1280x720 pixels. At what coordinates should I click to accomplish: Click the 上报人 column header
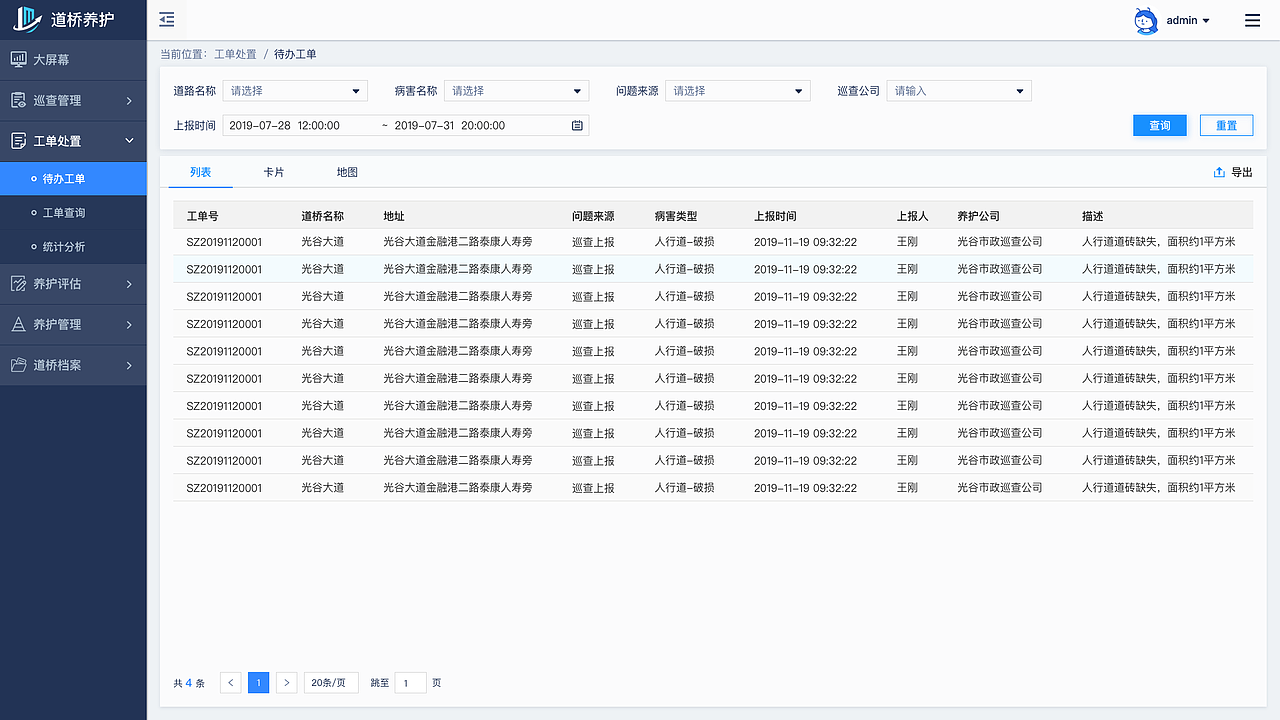(x=913, y=216)
